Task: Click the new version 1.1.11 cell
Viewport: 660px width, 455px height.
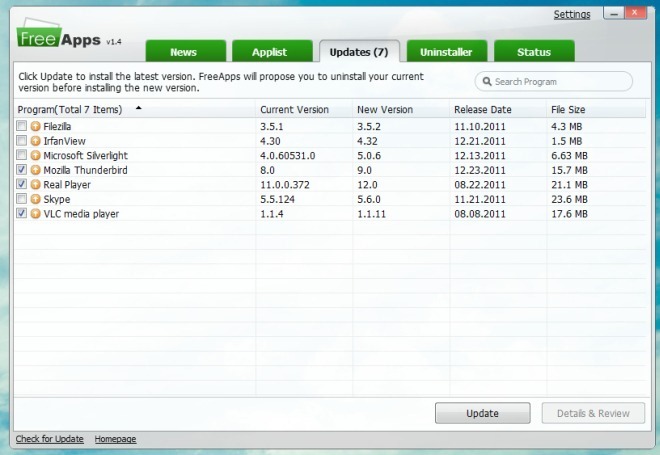Action: (371, 214)
